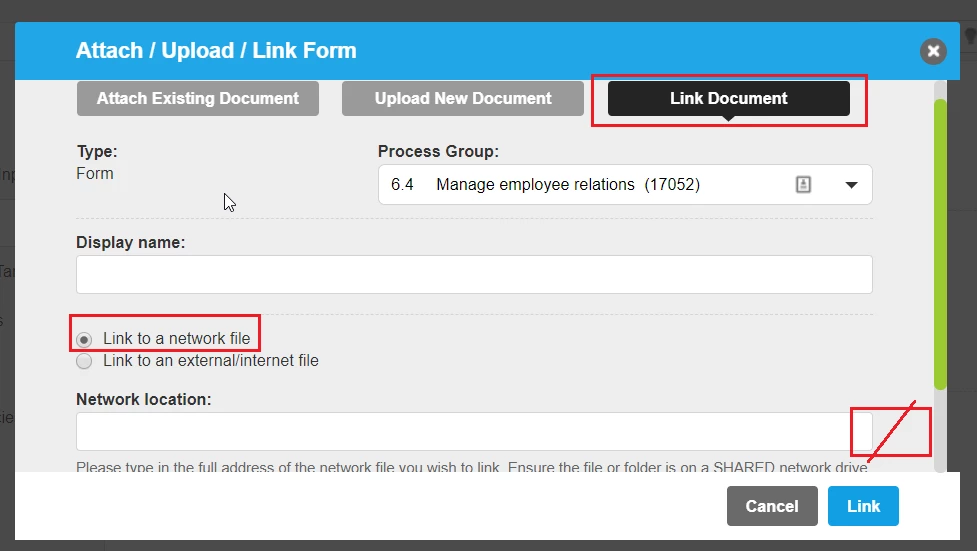The width and height of the screenshot is (977, 551).
Task: Click the process group badge icon
Action: point(803,184)
